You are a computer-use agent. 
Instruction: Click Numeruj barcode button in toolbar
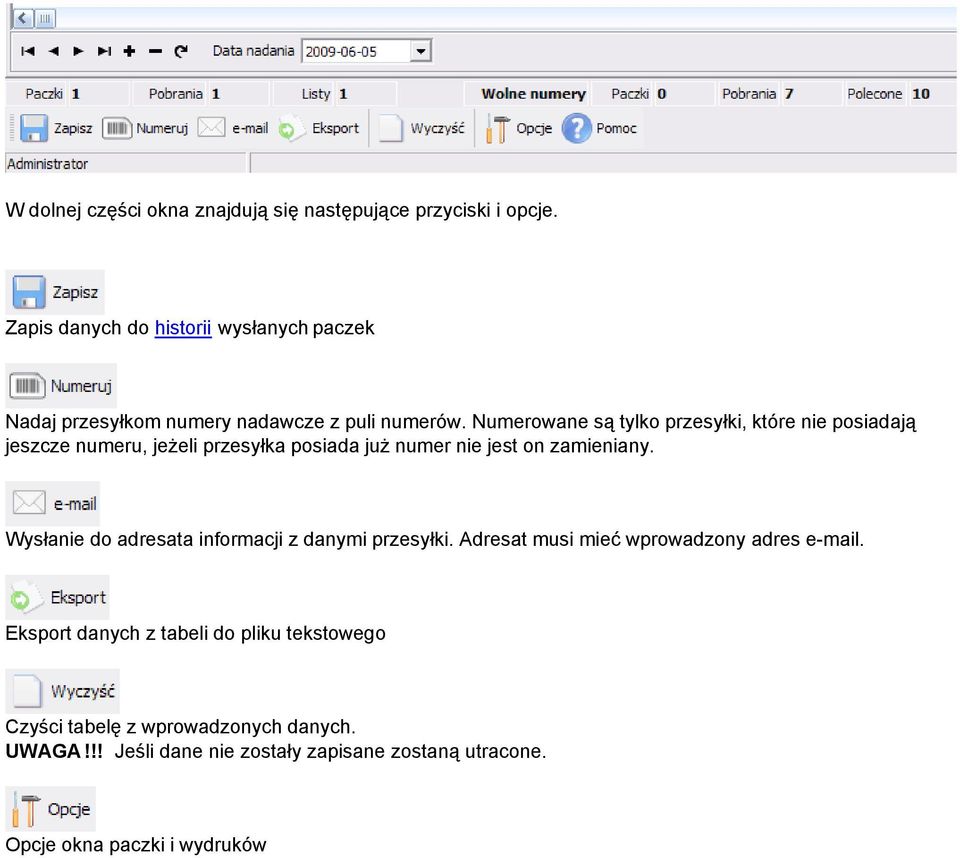145,129
